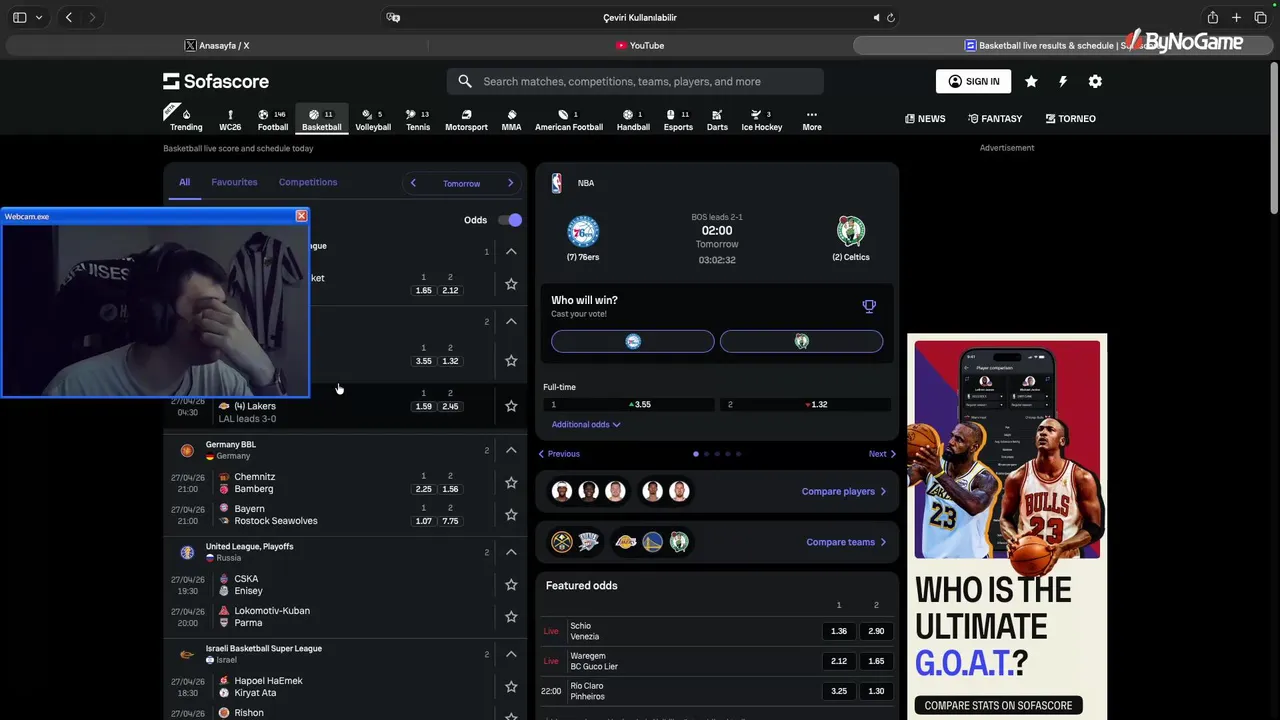Vote for Celtics to win
1280x720 pixels.
(801, 342)
